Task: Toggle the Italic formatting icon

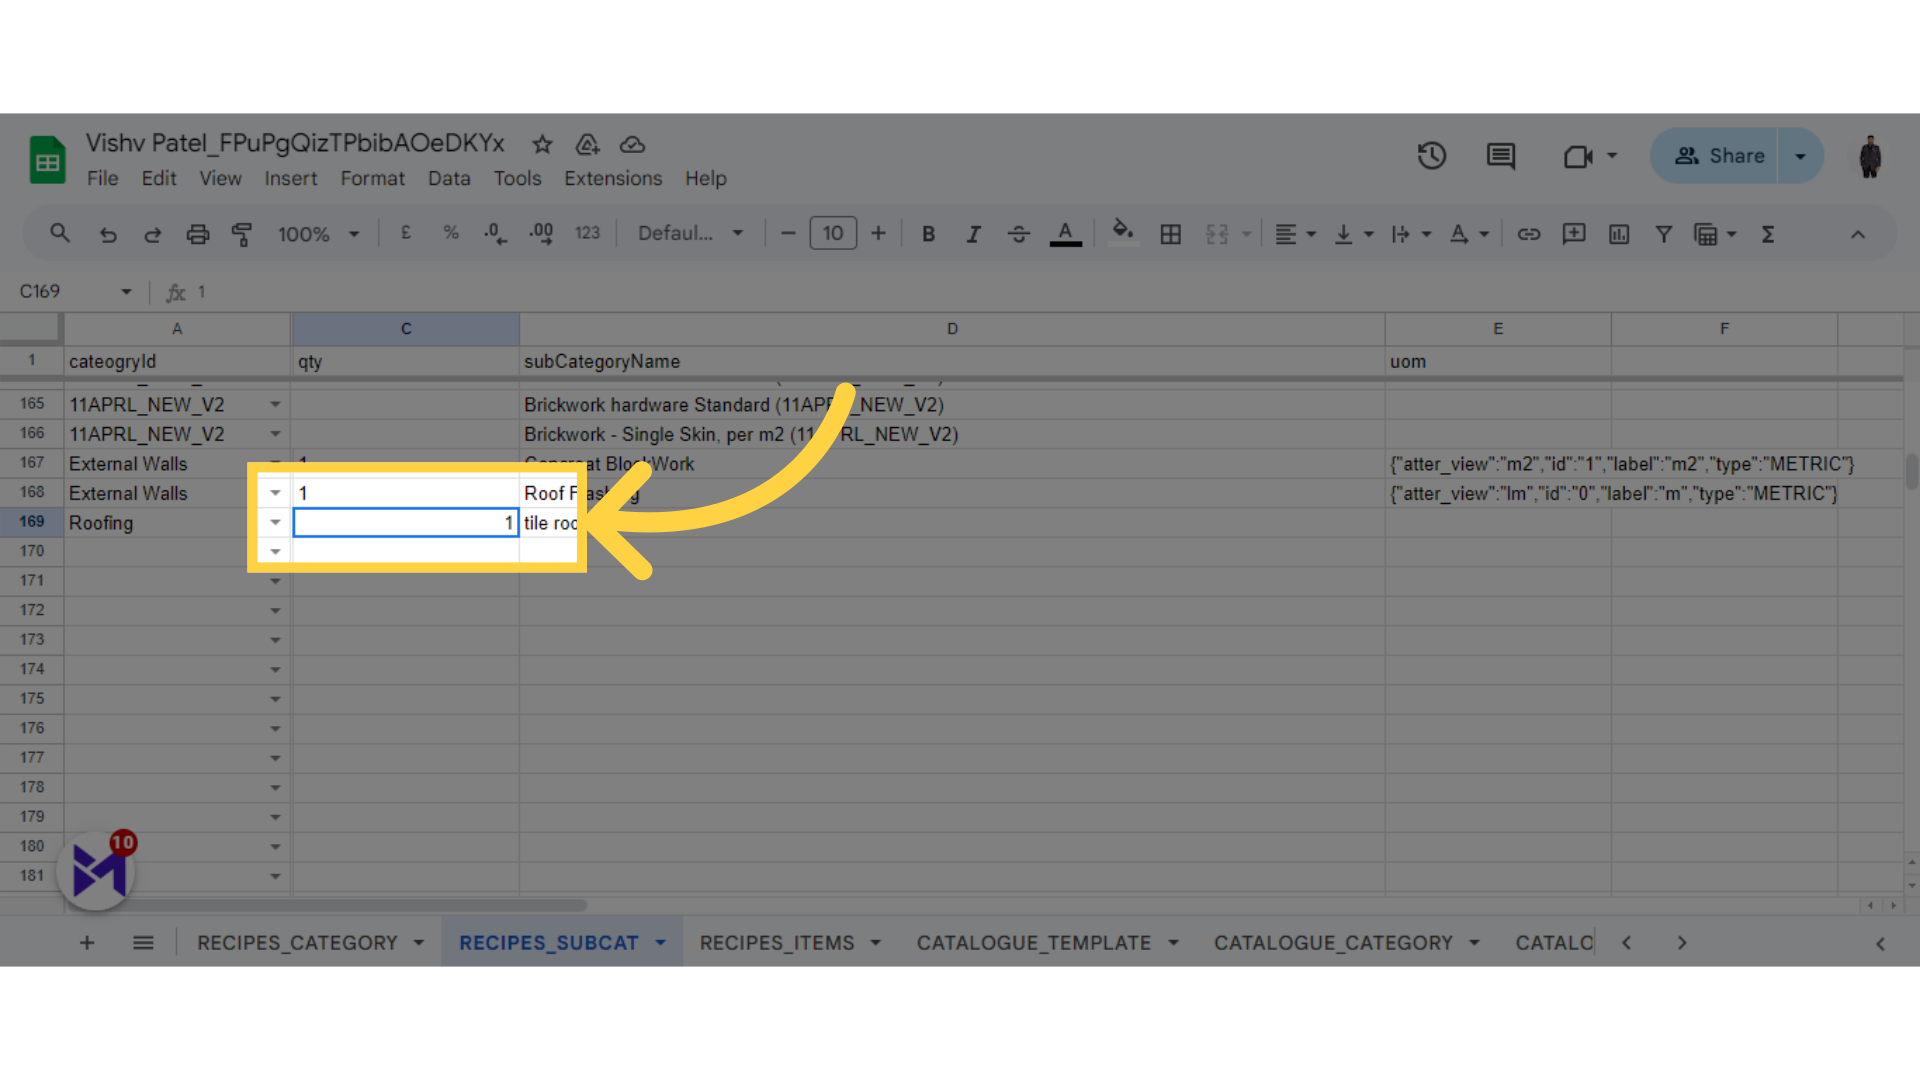Action: pyautogui.click(x=975, y=233)
